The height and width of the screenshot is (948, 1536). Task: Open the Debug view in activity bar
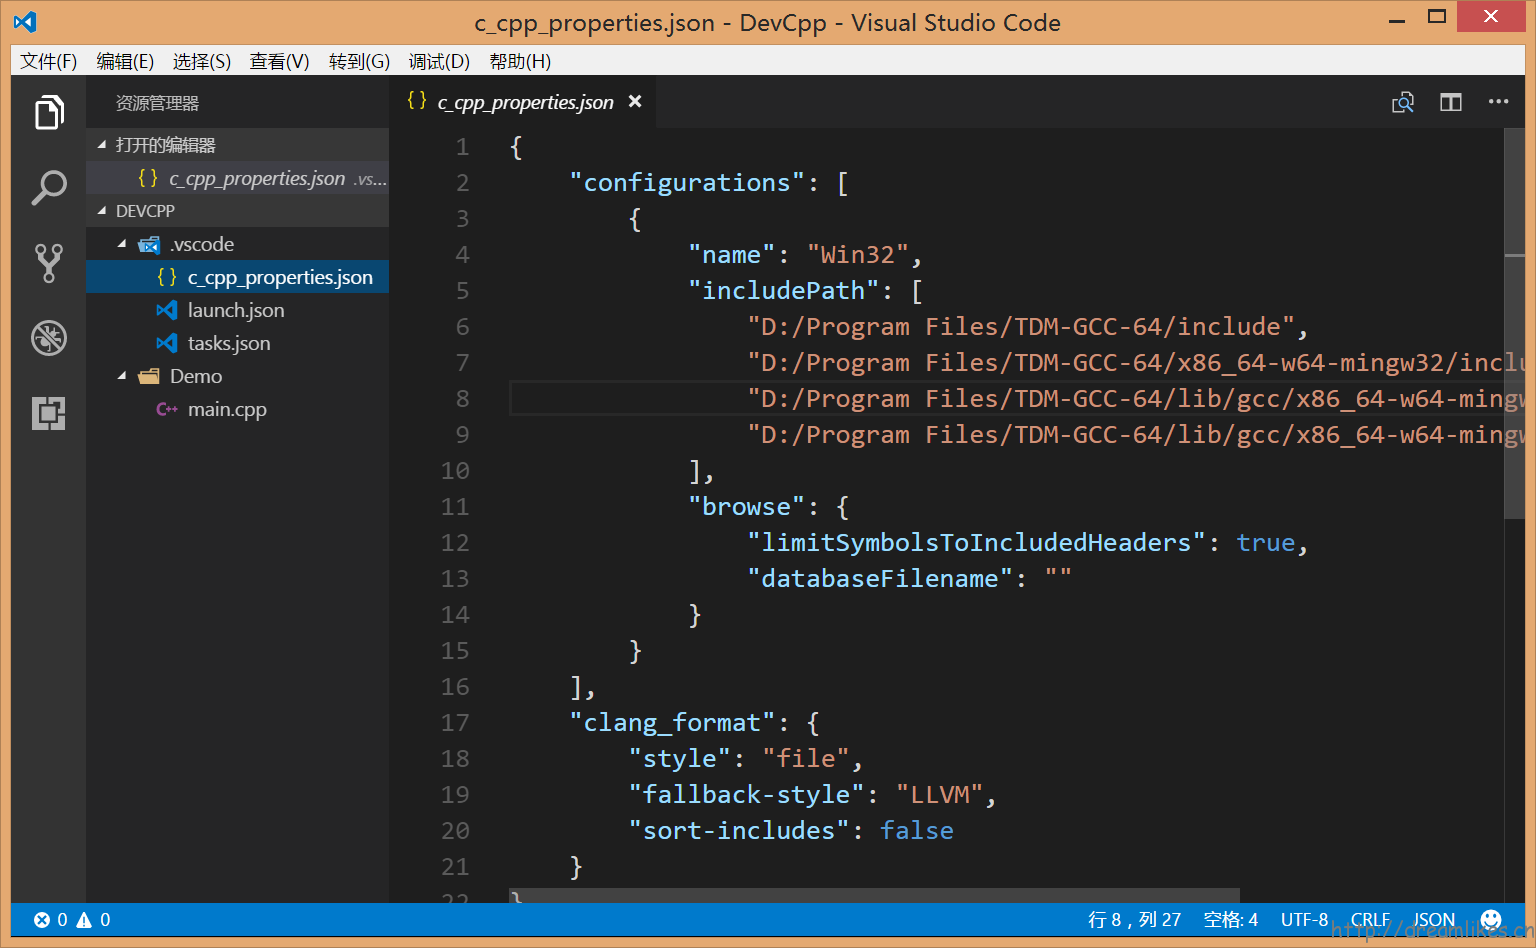49,338
